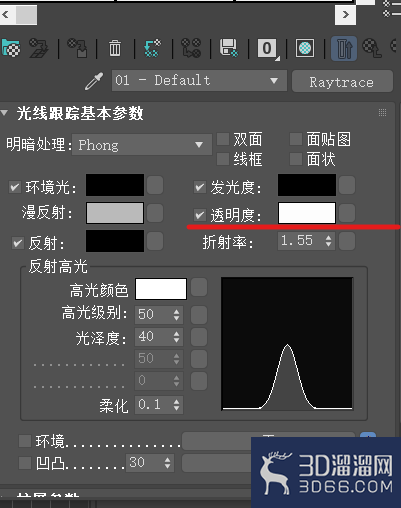Click map button next to 折射率 value

point(347,241)
